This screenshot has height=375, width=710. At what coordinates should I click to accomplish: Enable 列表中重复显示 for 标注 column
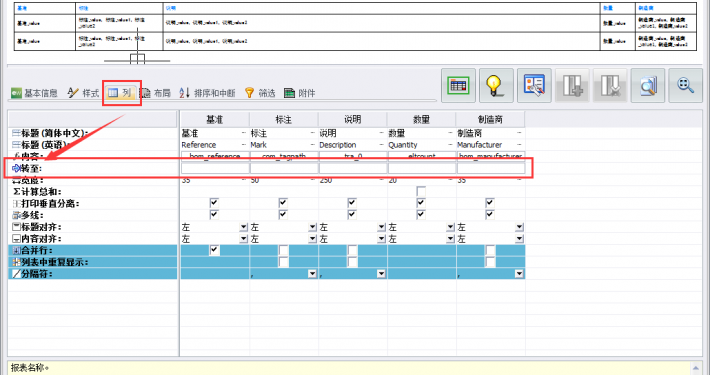(x=283, y=262)
